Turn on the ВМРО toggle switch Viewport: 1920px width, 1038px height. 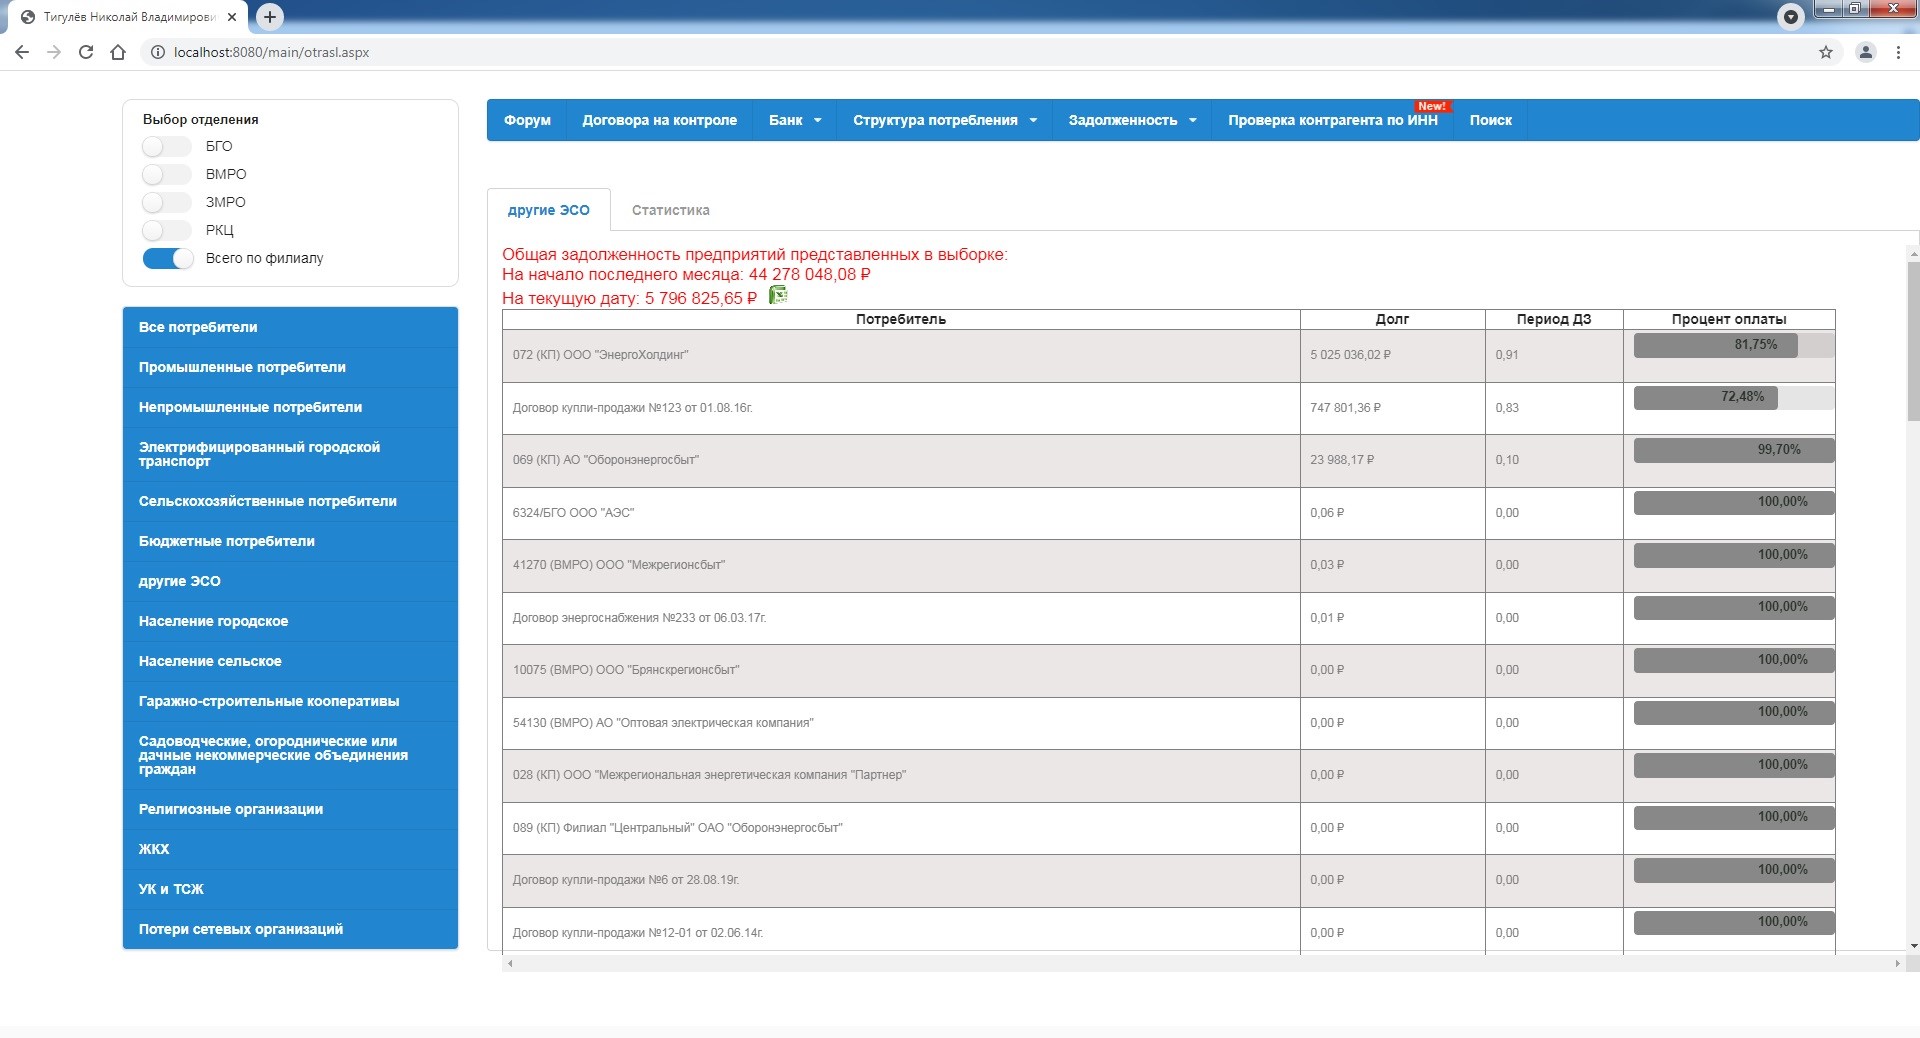pyautogui.click(x=166, y=175)
